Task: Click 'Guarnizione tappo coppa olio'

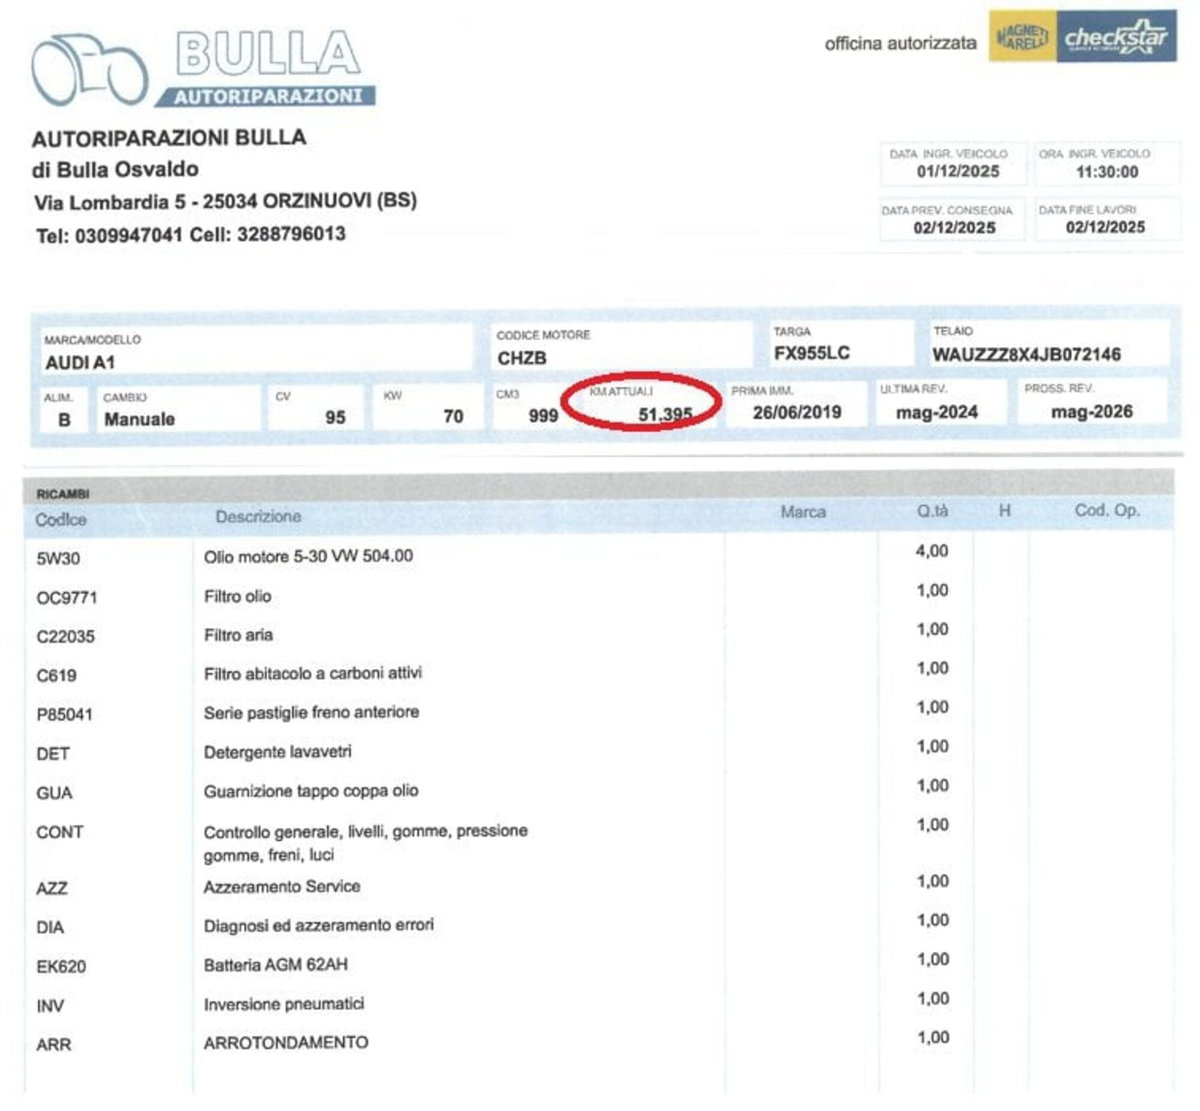Action: (x=311, y=791)
